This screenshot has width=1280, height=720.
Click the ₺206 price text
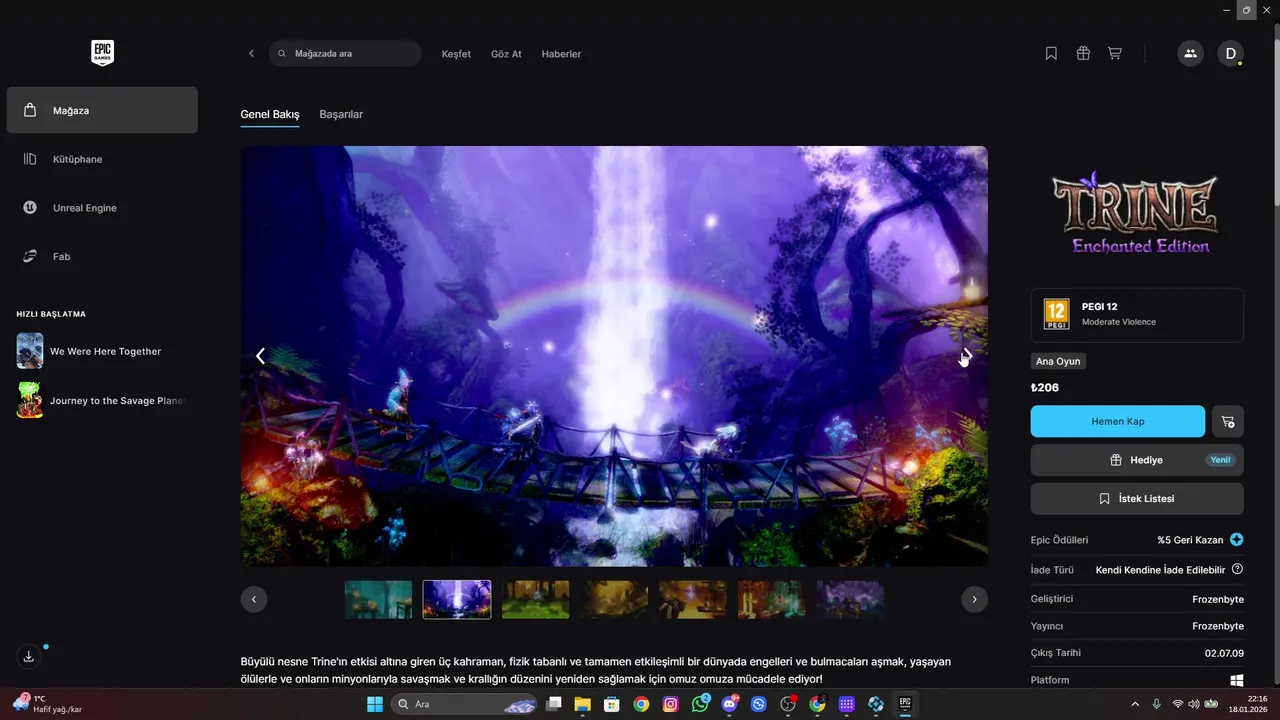[1045, 387]
